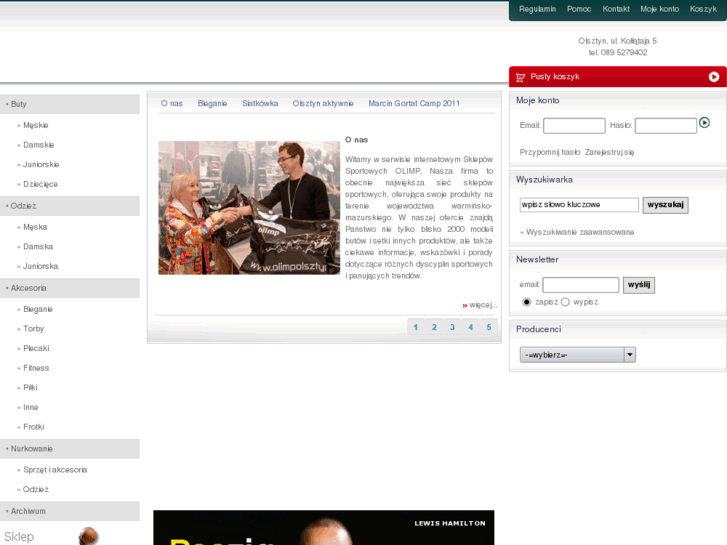Click the shopping cart icon in red bar
Screen dimensions: 727x545
click(x=520, y=77)
